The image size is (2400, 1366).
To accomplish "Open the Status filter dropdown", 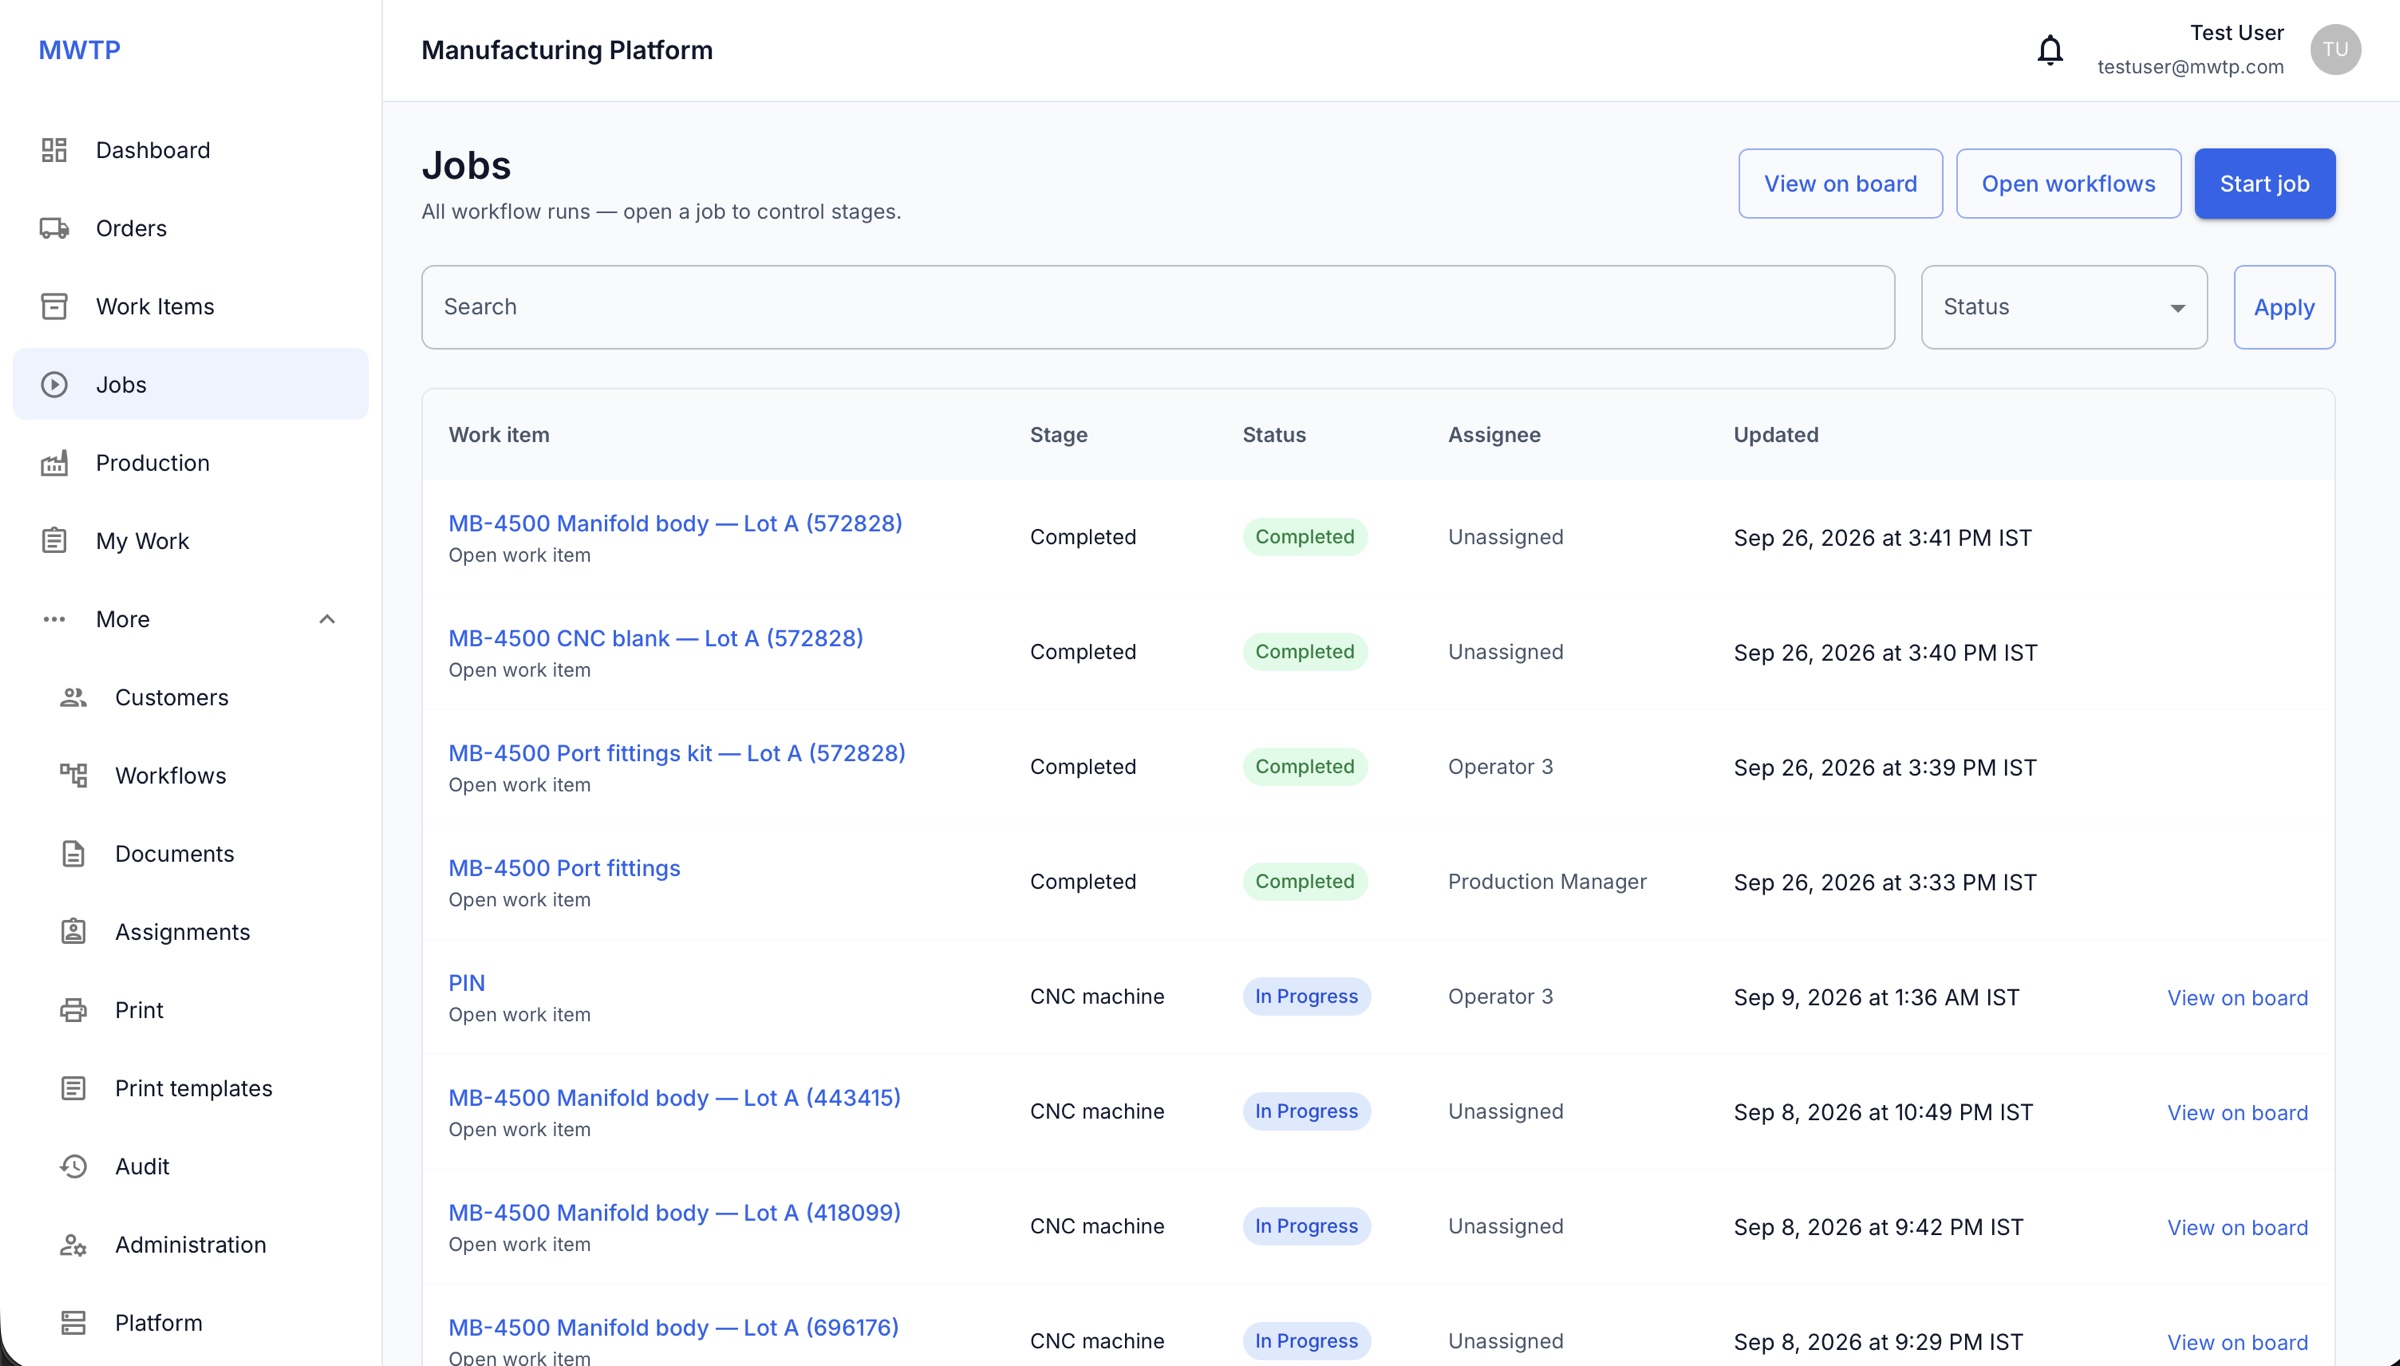I will point(2064,307).
